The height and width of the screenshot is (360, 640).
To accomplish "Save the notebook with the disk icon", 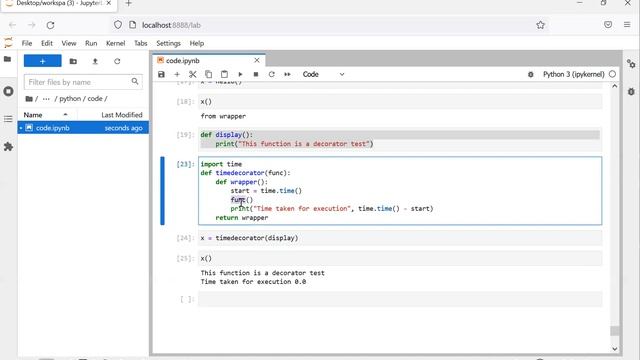I will click(161, 74).
